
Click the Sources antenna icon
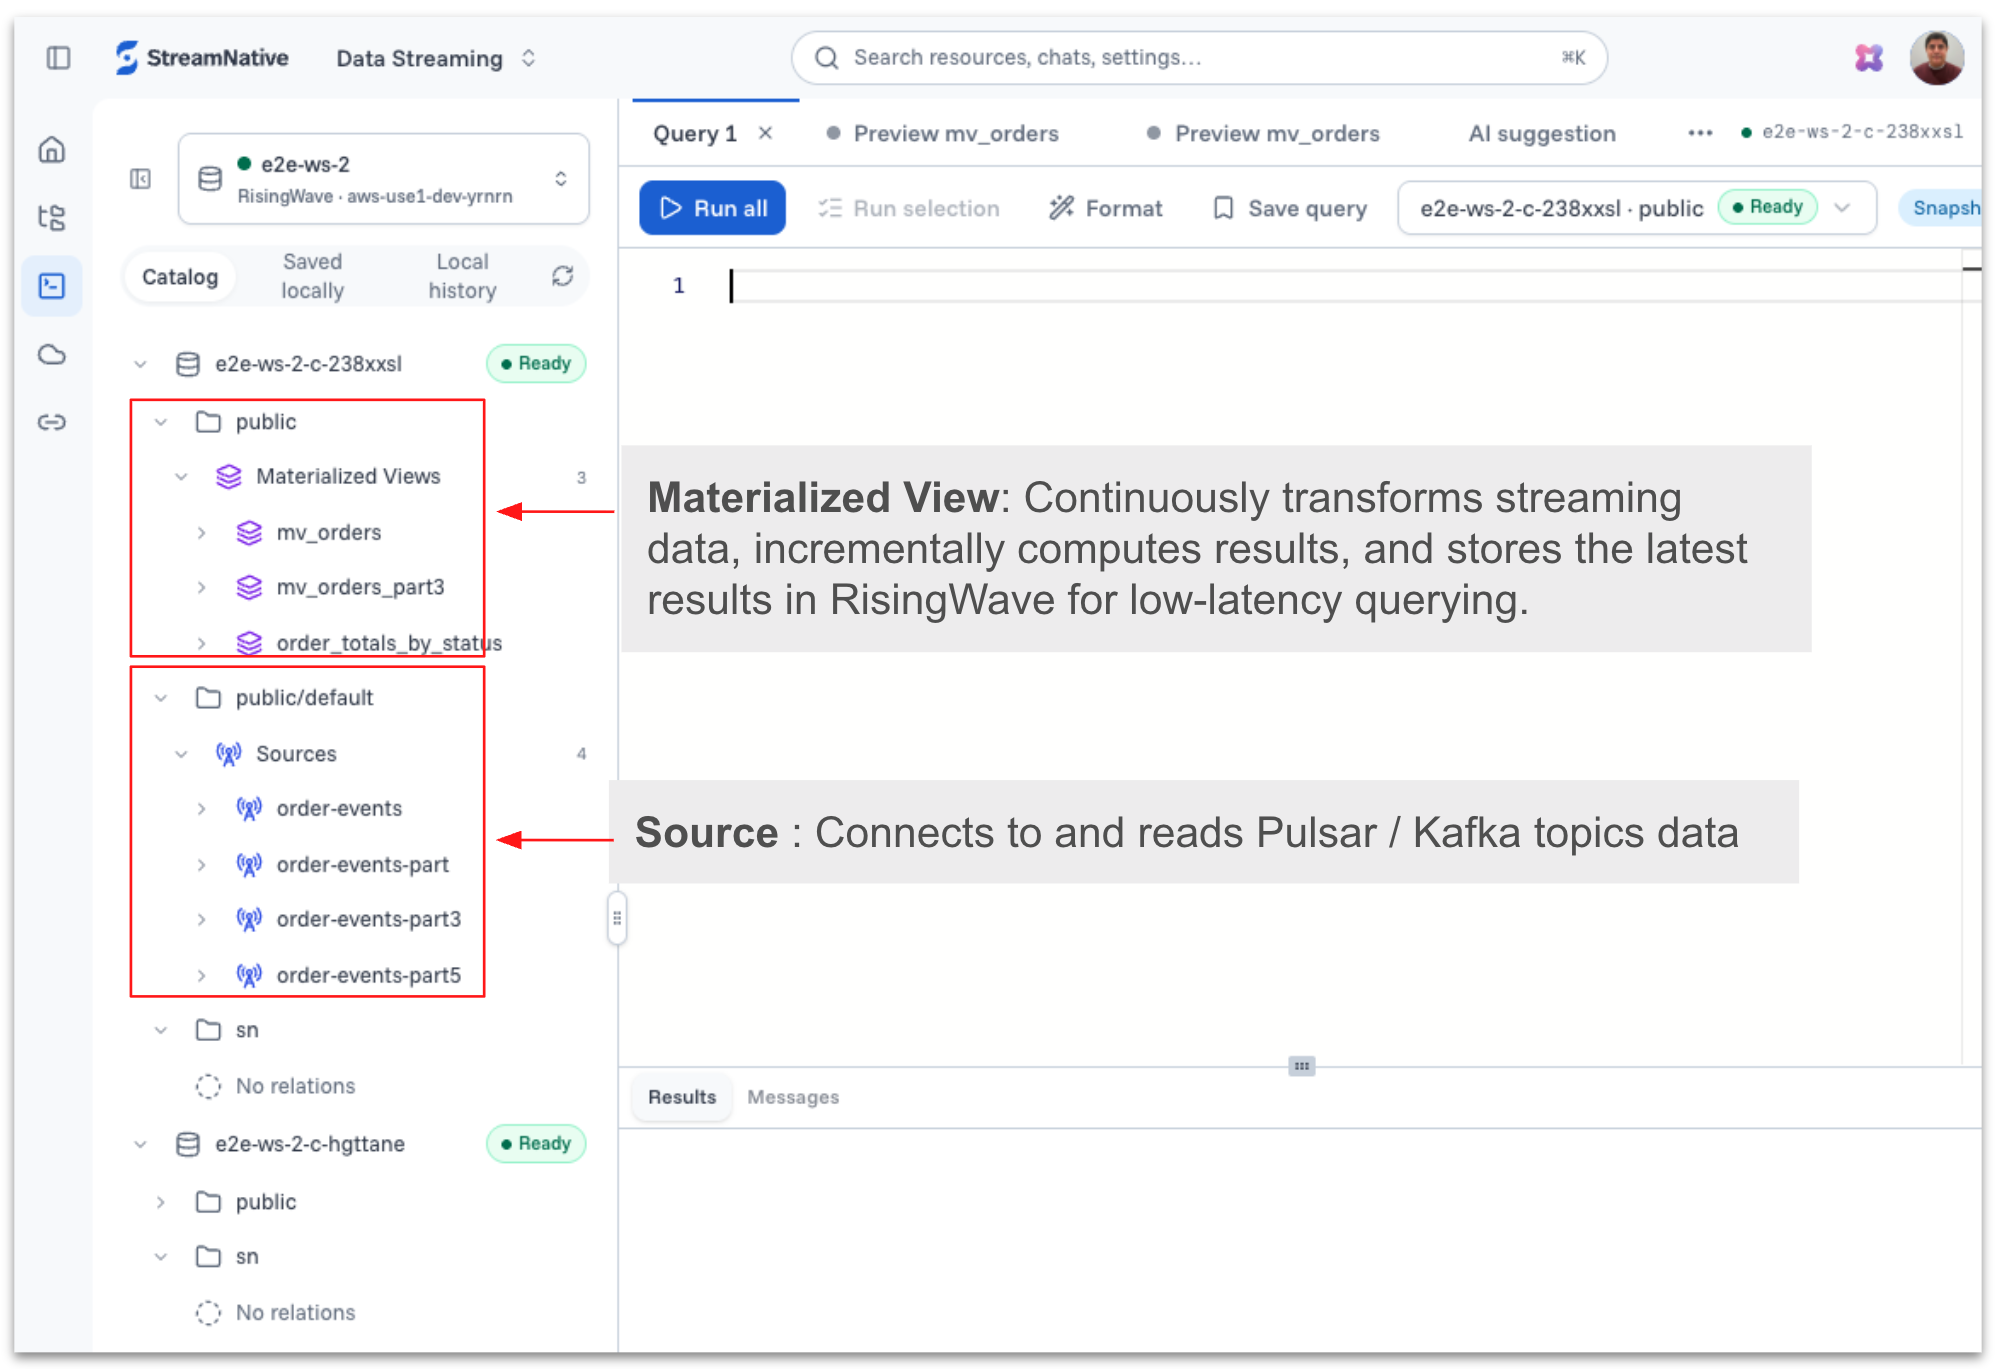[229, 754]
